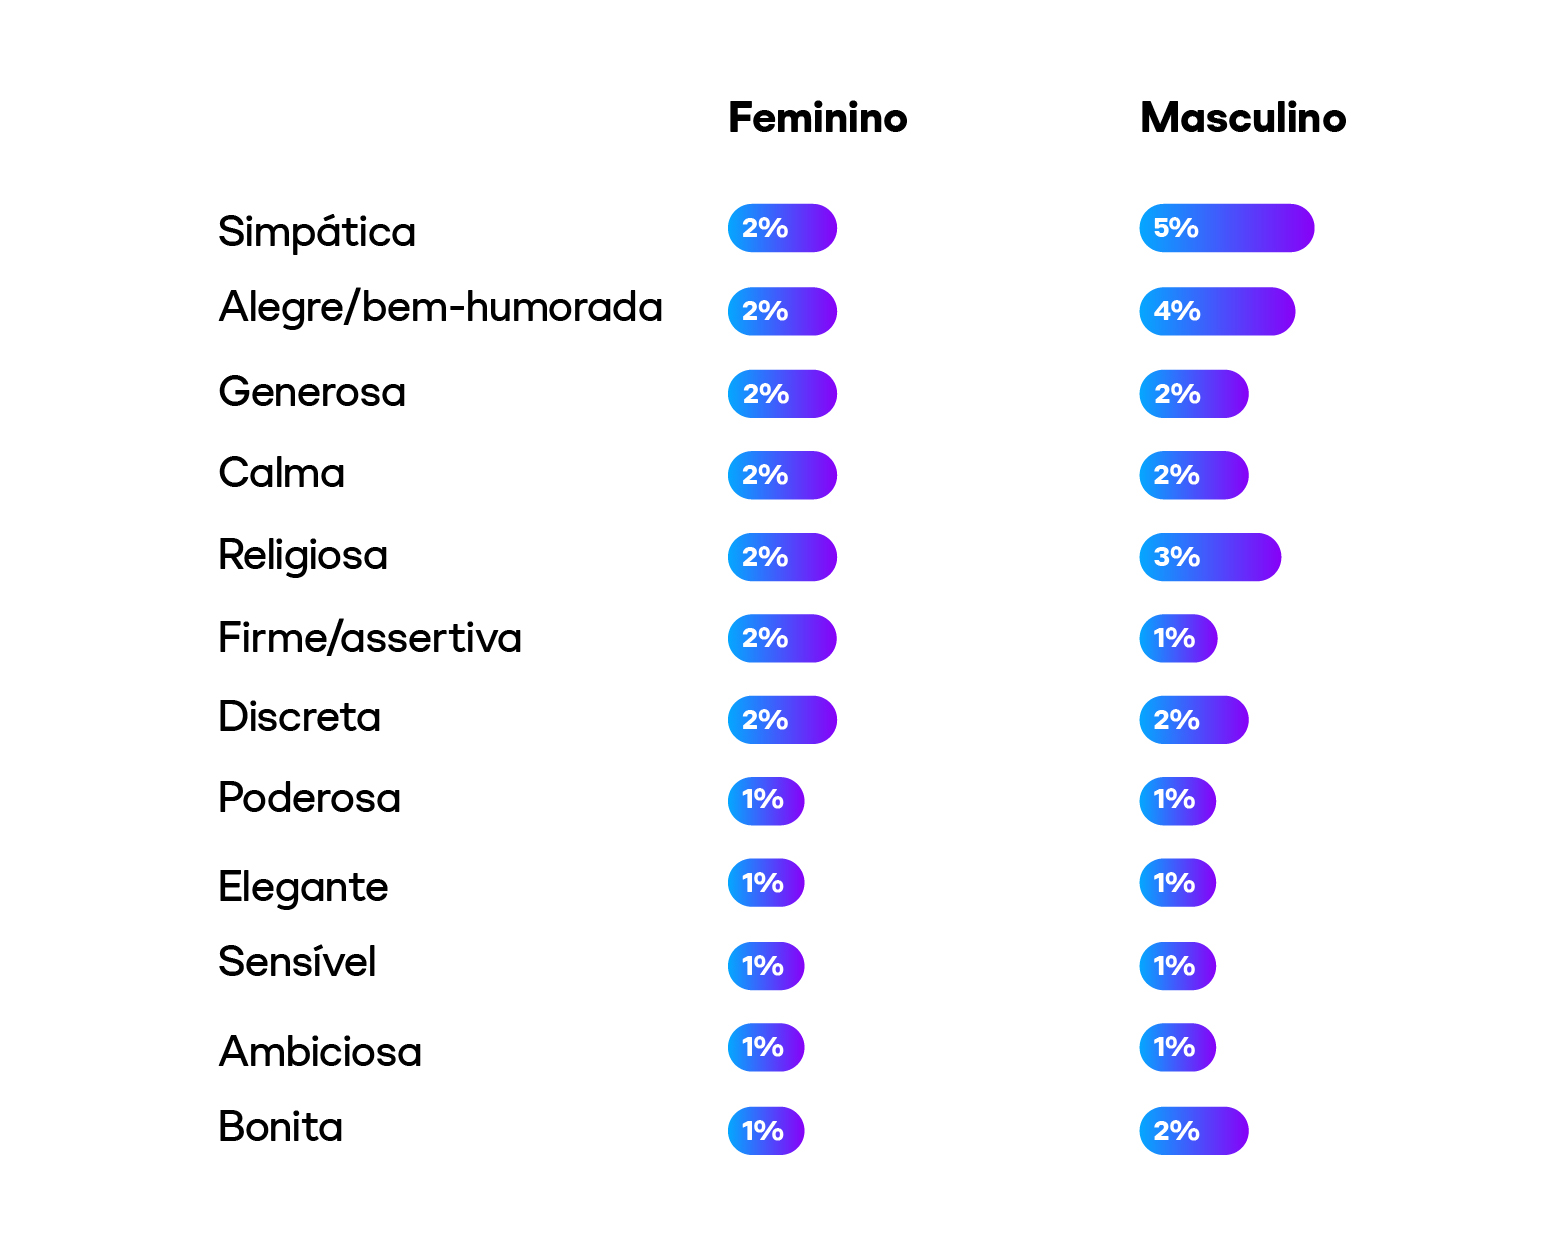The height and width of the screenshot is (1252, 1564).
Task: Select the Ambiciosa row label
Action: tap(320, 1052)
